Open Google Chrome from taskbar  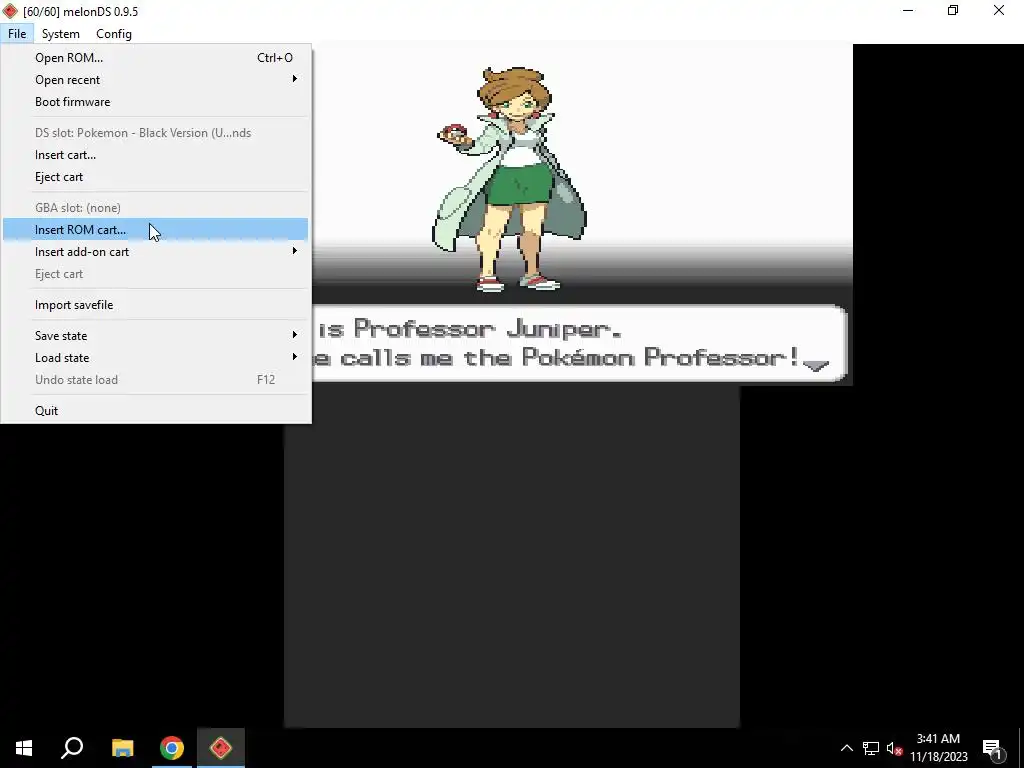(172, 748)
